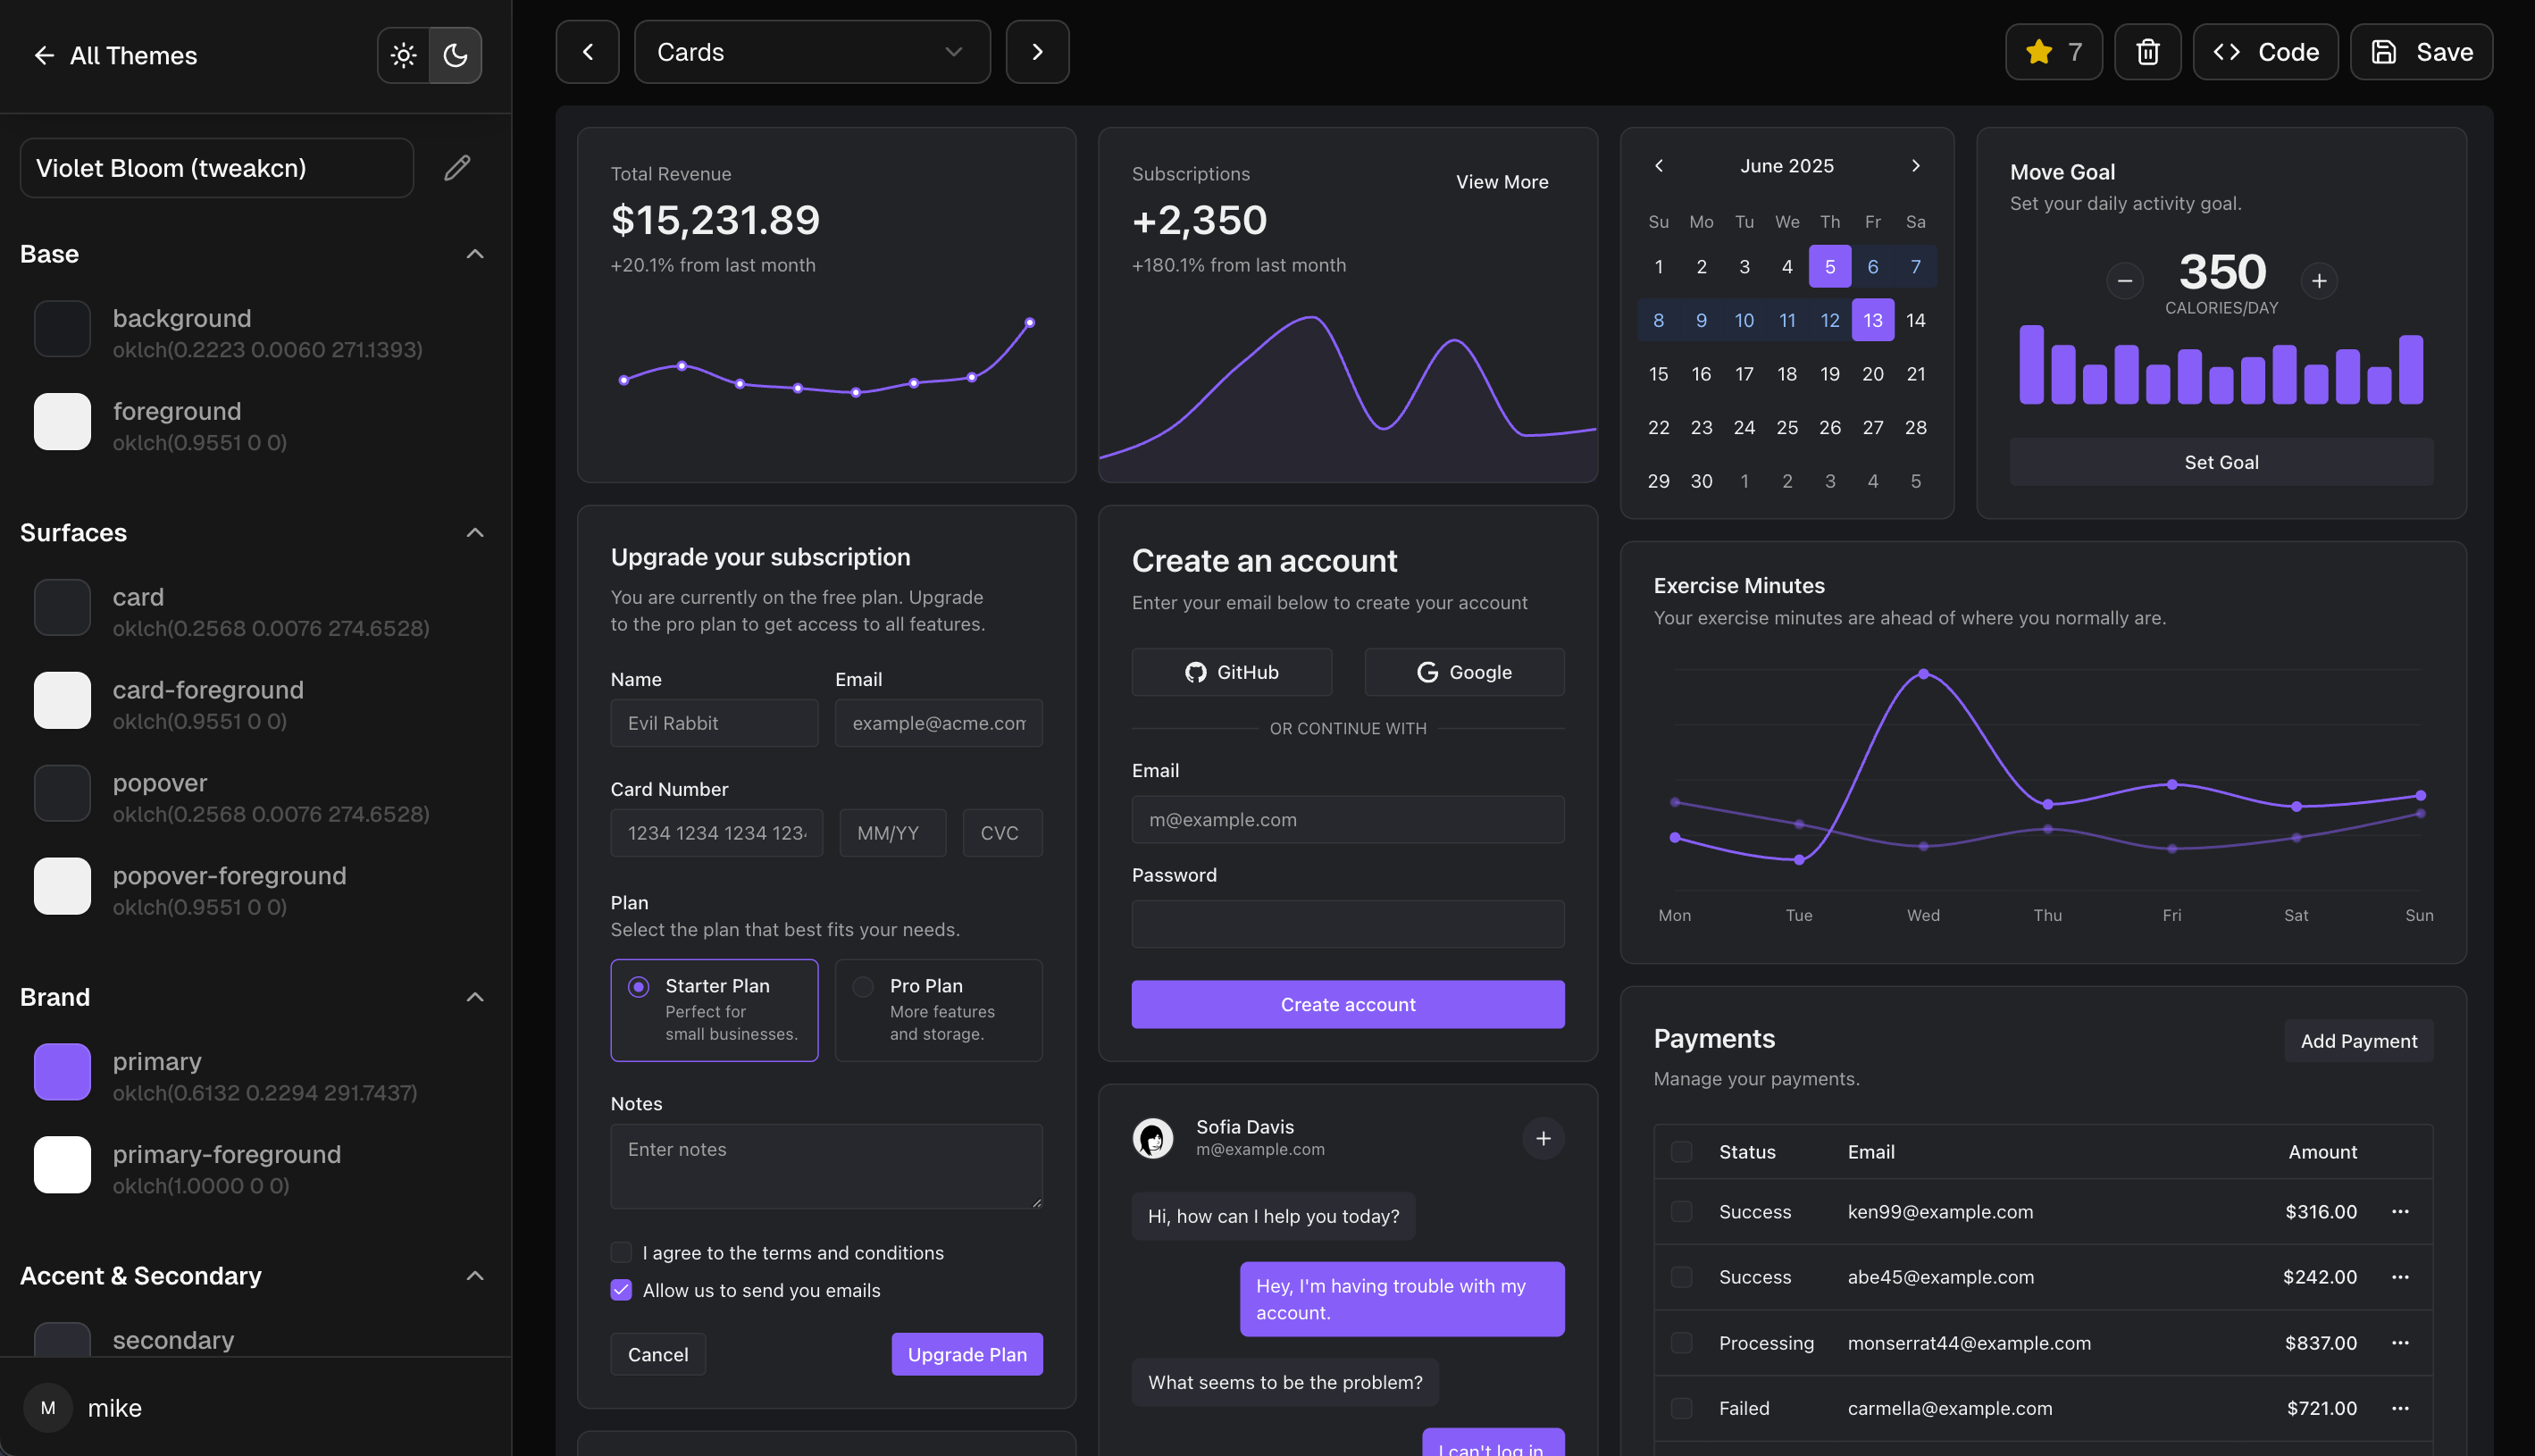Viewport: 2535px width, 1456px height.
Task: Uncheck 'Allow us to send you emails'
Action: pos(621,1290)
